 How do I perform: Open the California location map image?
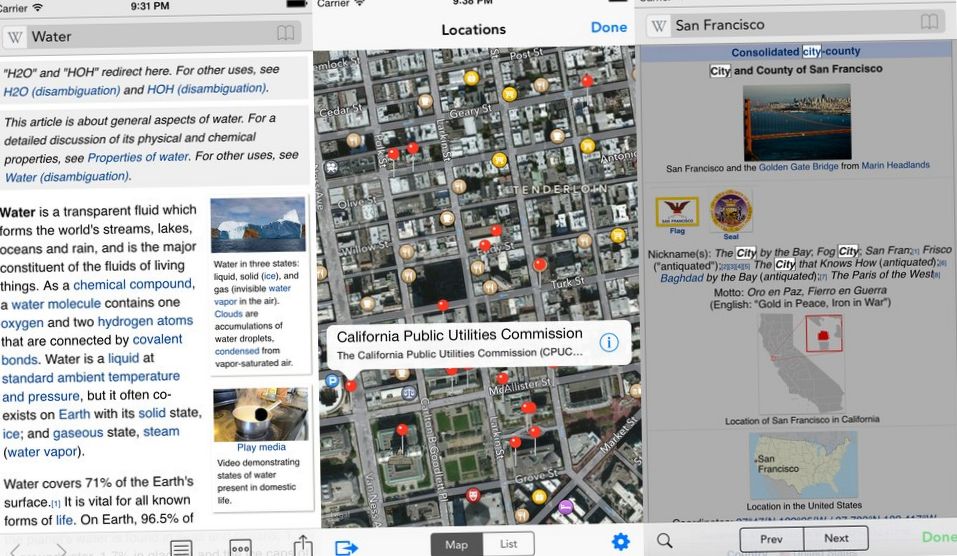pos(801,364)
